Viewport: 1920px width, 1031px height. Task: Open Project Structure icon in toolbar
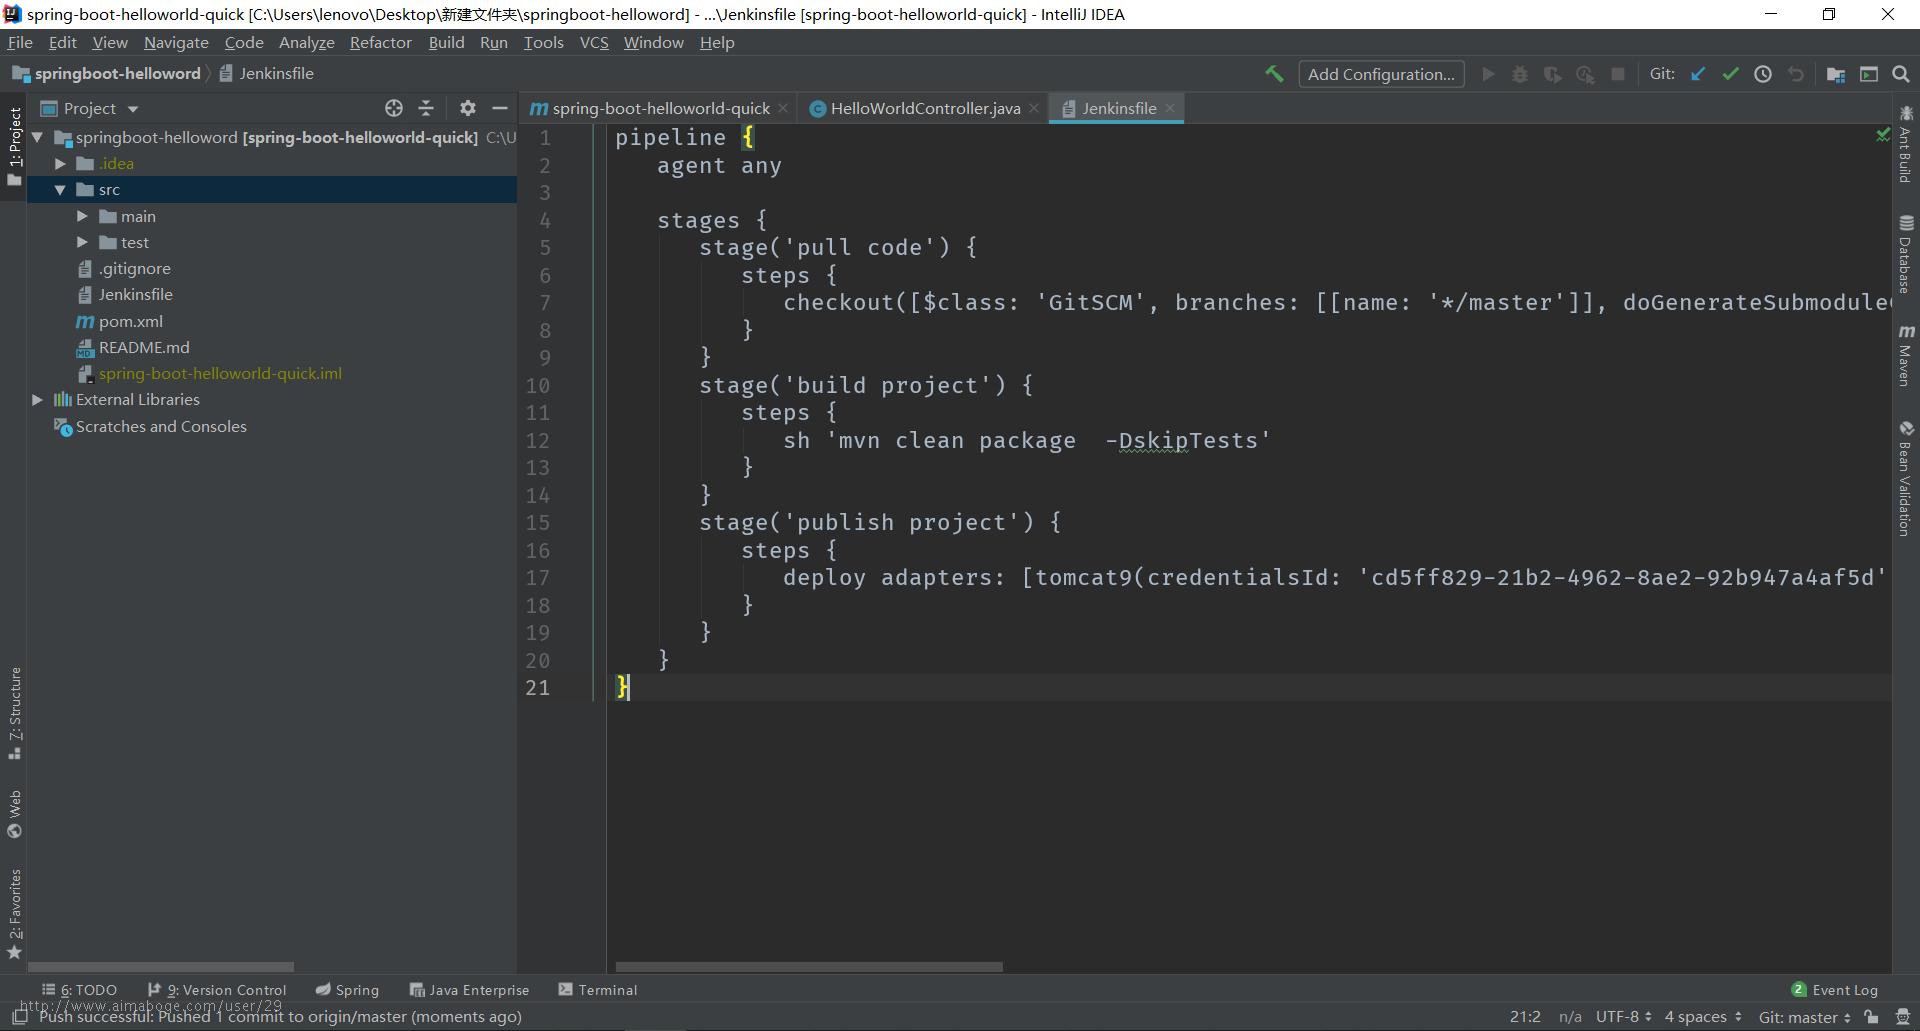point(1836,74)
